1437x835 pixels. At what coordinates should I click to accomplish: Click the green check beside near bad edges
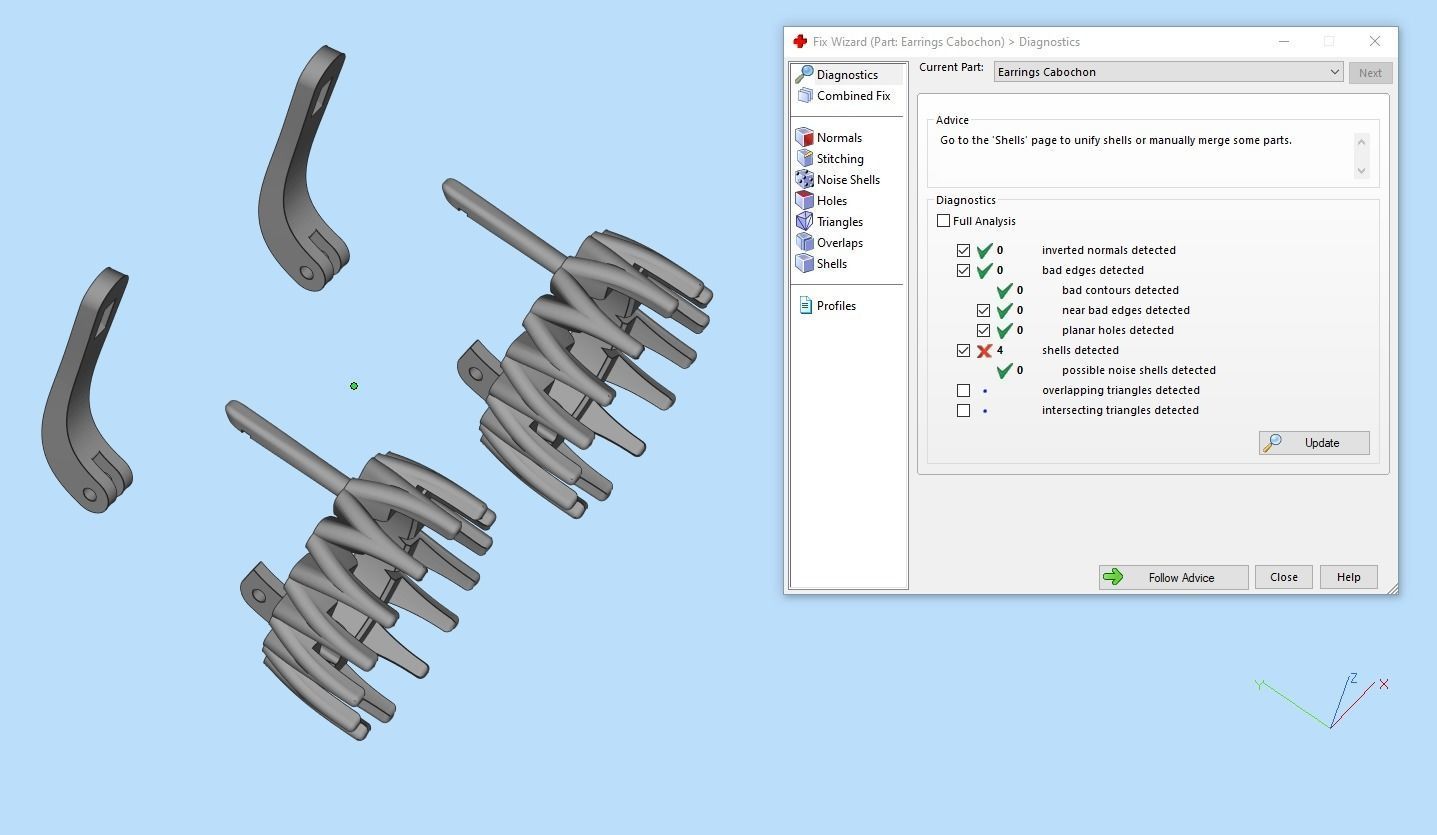[x=1004, y=310]
